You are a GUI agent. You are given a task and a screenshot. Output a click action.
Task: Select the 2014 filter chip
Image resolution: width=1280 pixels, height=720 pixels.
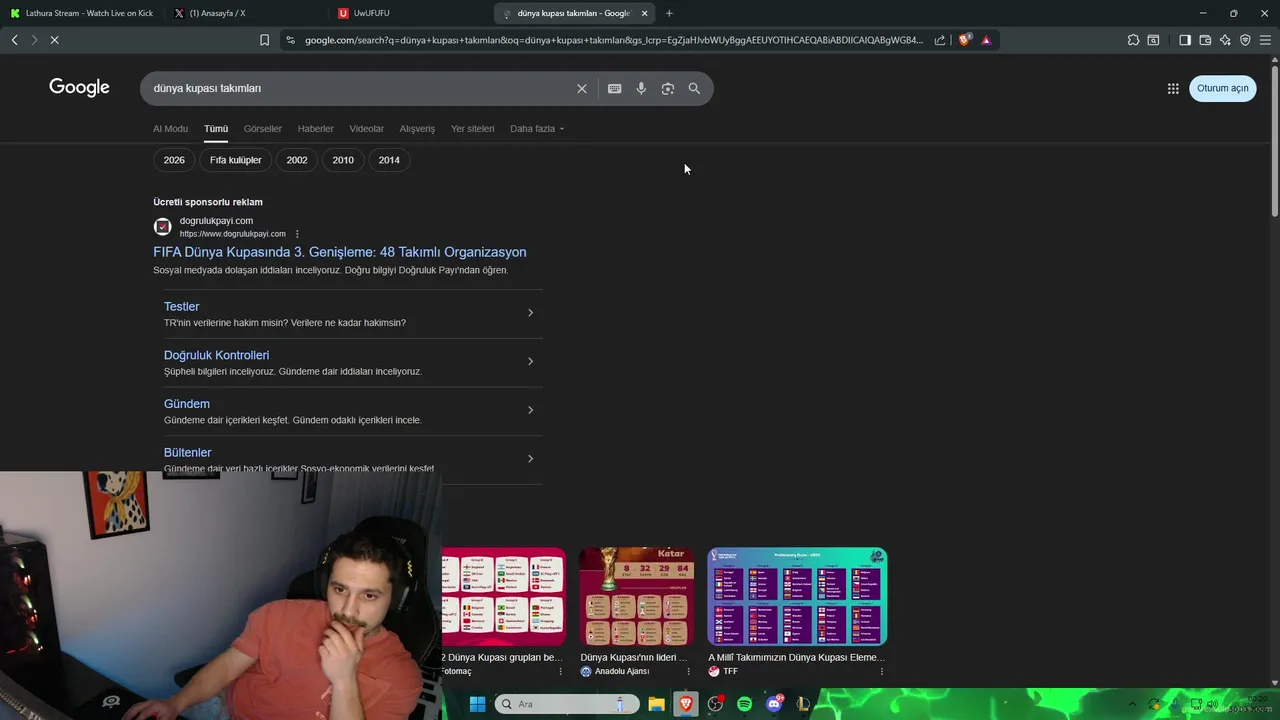[x=389, y=160]
